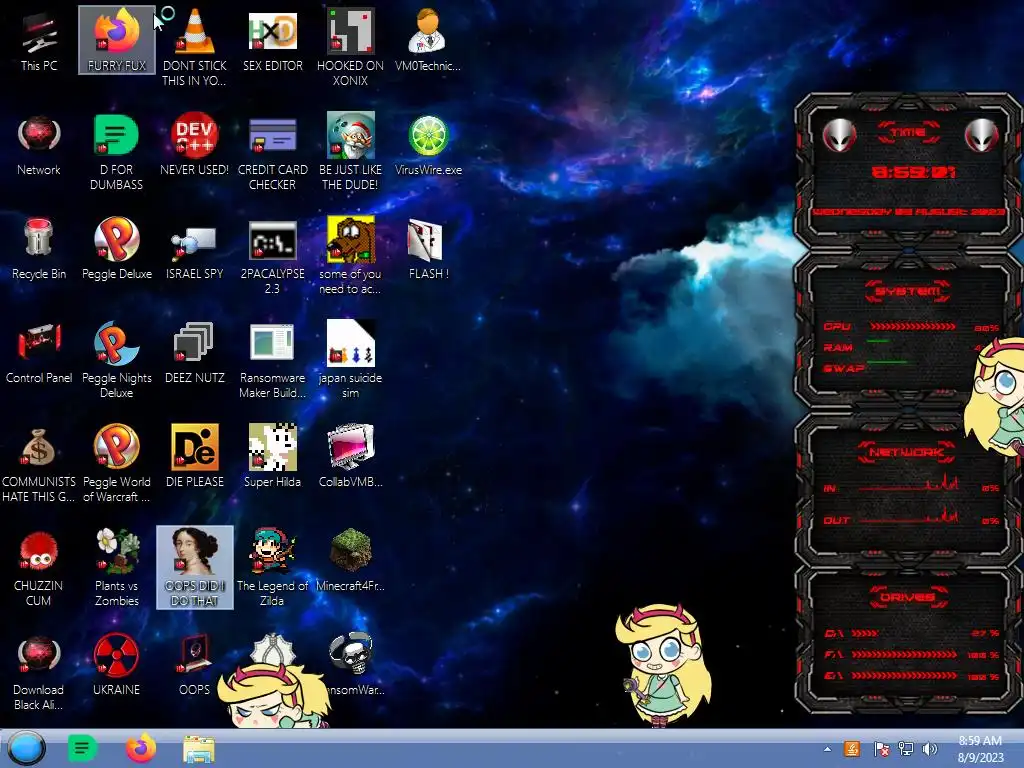Click the NETWORK widget IN graph

[x=909, y=485]
